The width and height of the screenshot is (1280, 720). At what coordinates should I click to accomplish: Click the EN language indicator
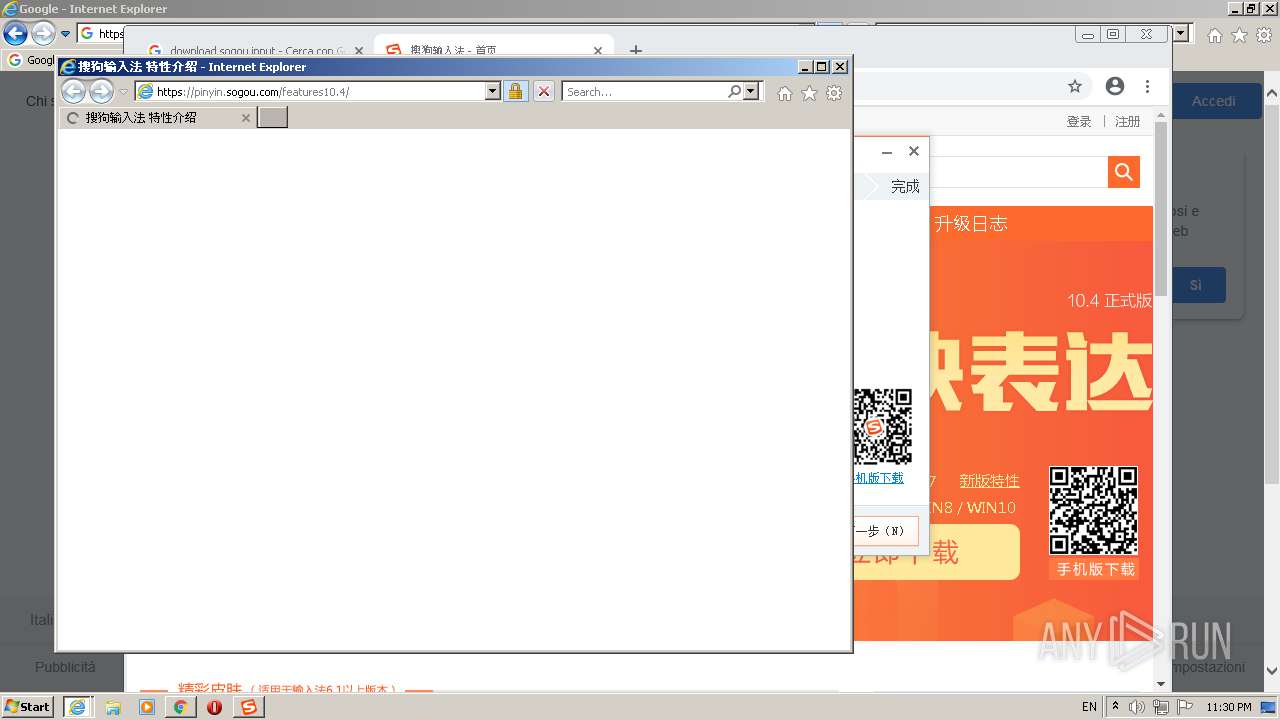click(1089, 707)
